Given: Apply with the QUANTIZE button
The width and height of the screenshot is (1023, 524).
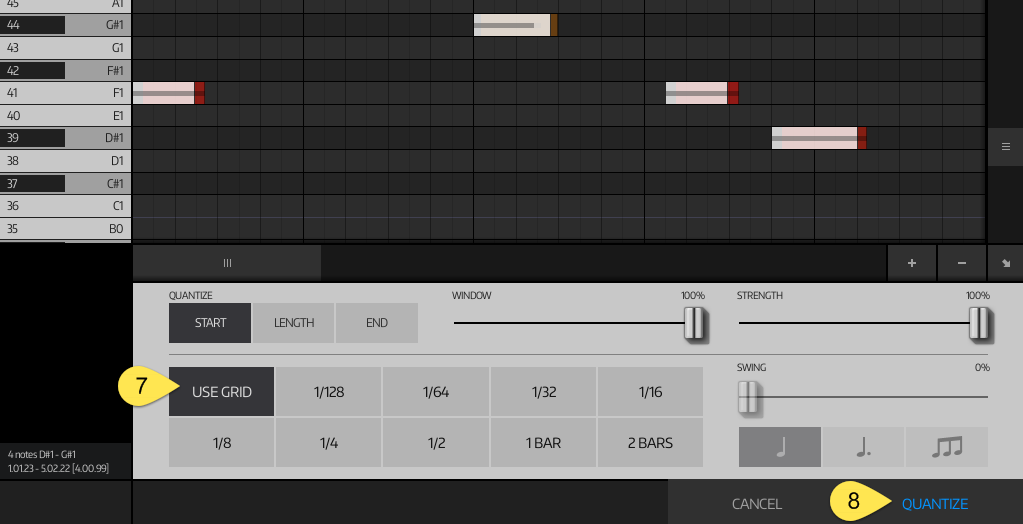Looking at the screenshot, I should click(x=934, y=504).
